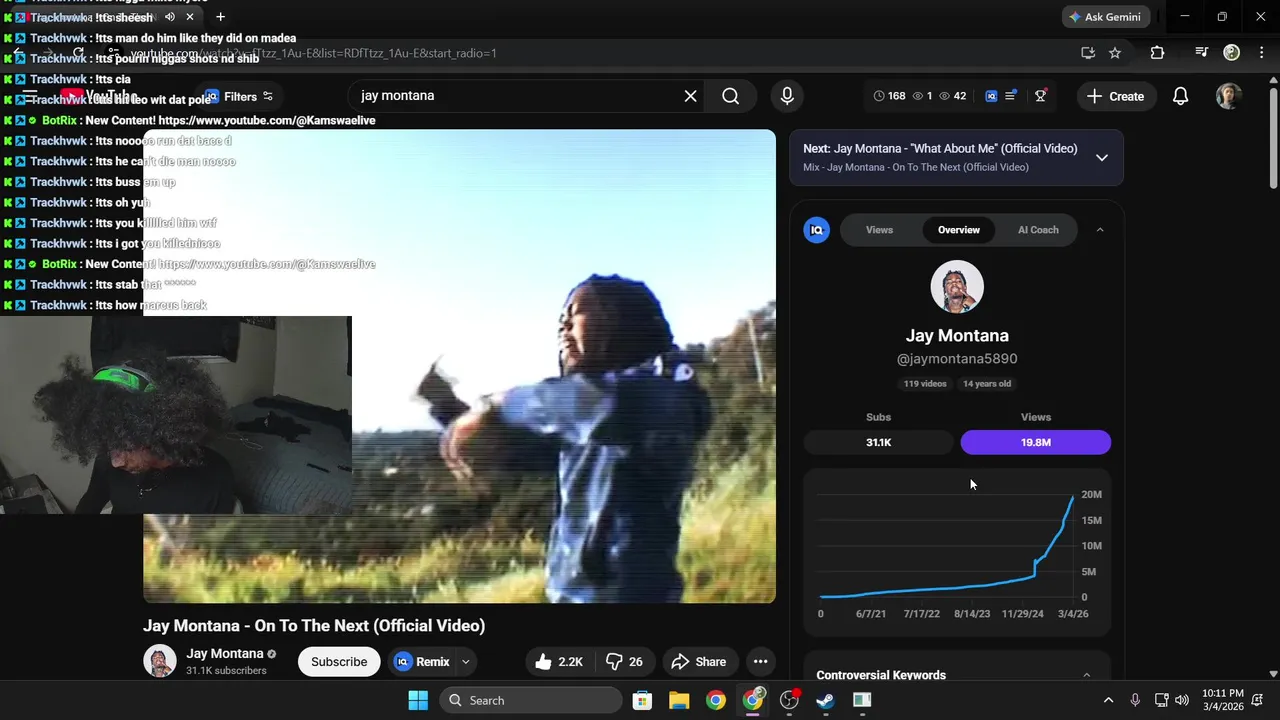Image resolution: width=1280 pixels, height=720 pixels.
Task: Click the vidIQ logo in the stats bar
Action: tap(991, 96)
